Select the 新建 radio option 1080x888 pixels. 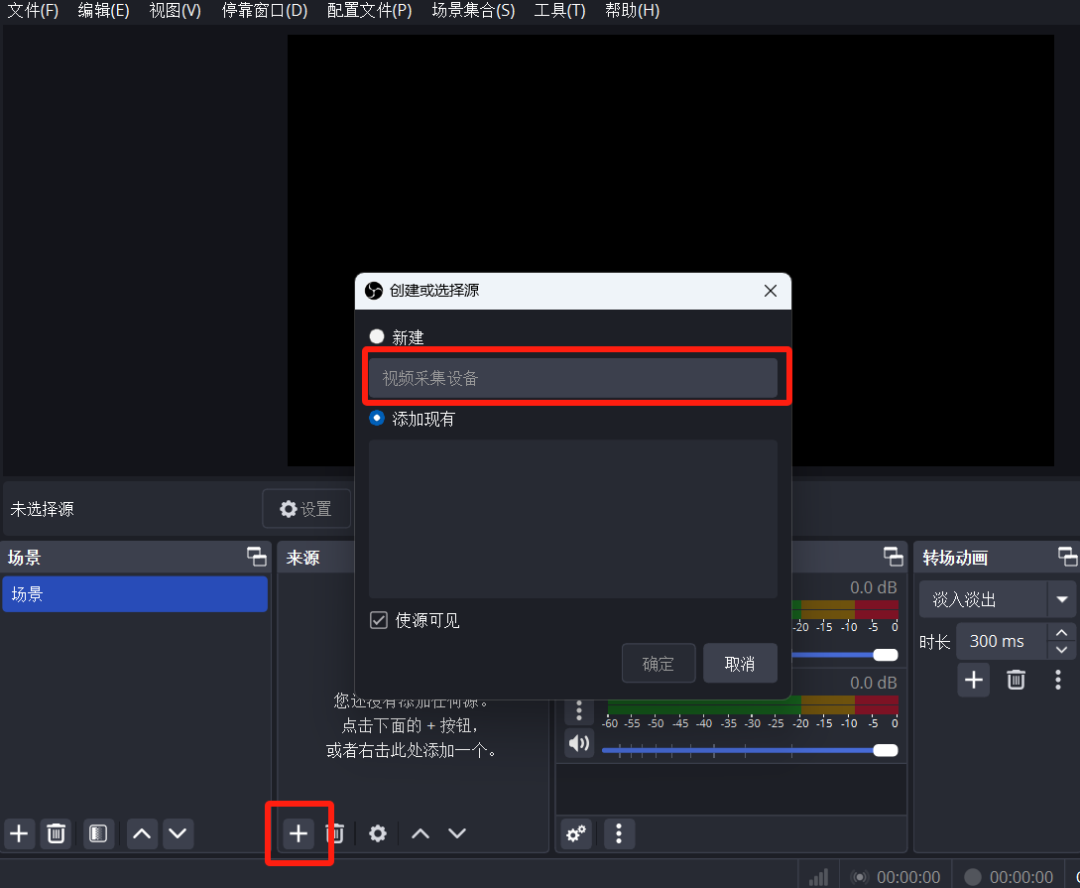click(377, 336)
